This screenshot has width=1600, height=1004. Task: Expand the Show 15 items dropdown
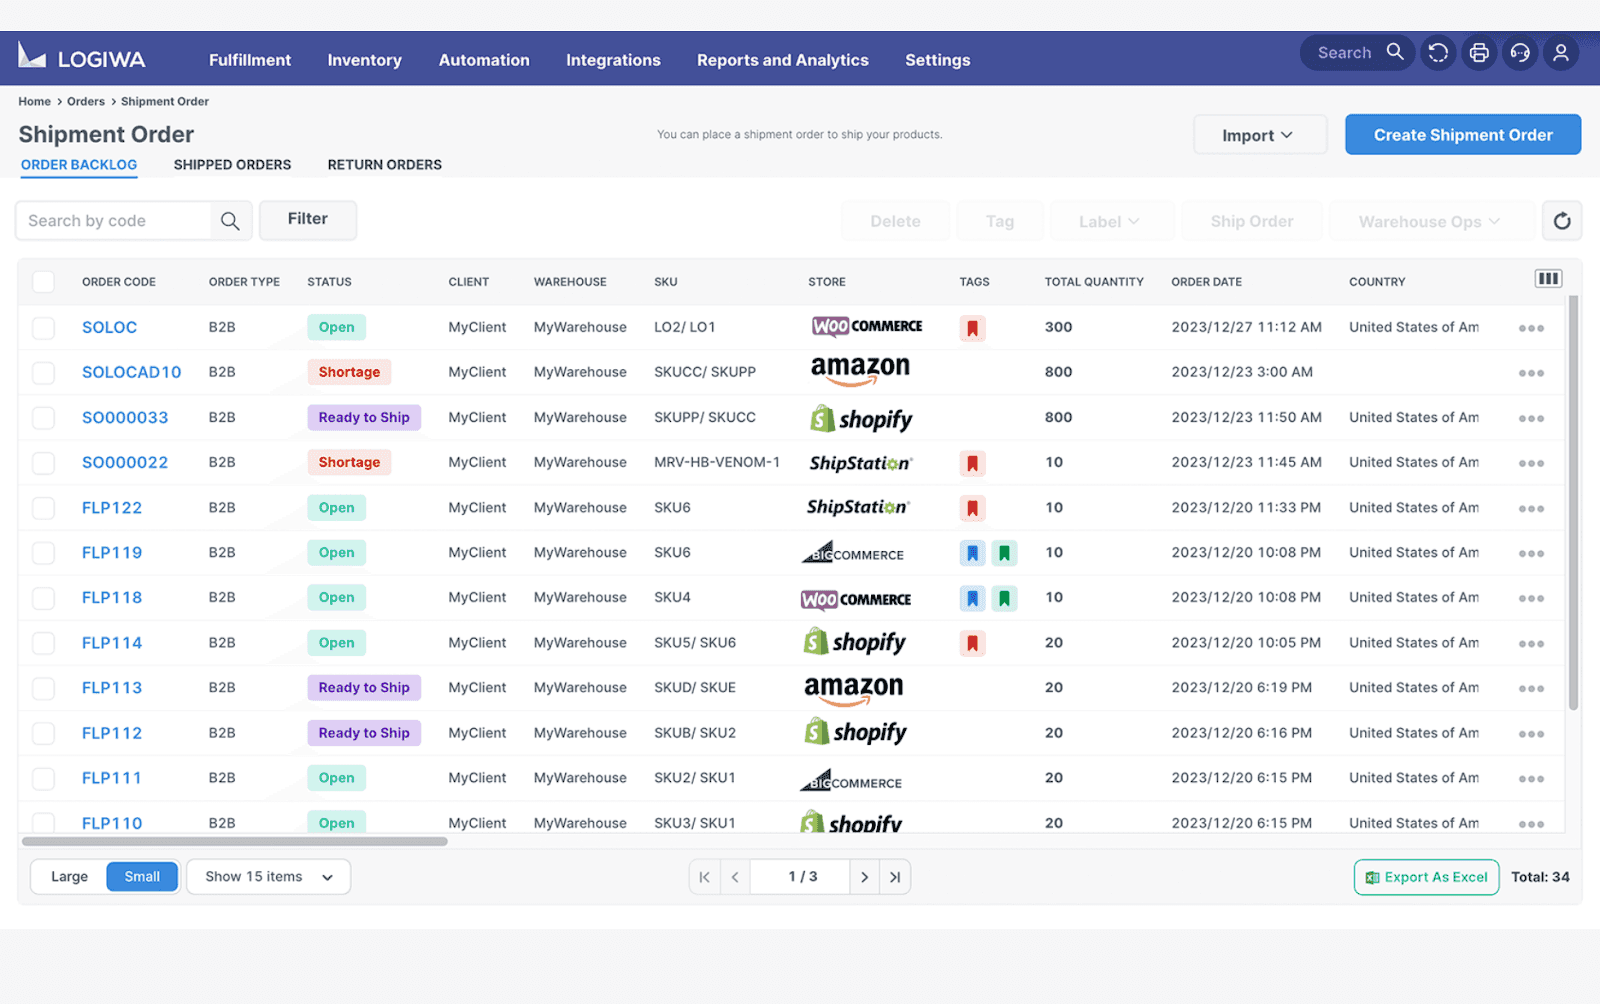(x=267, y=876)
